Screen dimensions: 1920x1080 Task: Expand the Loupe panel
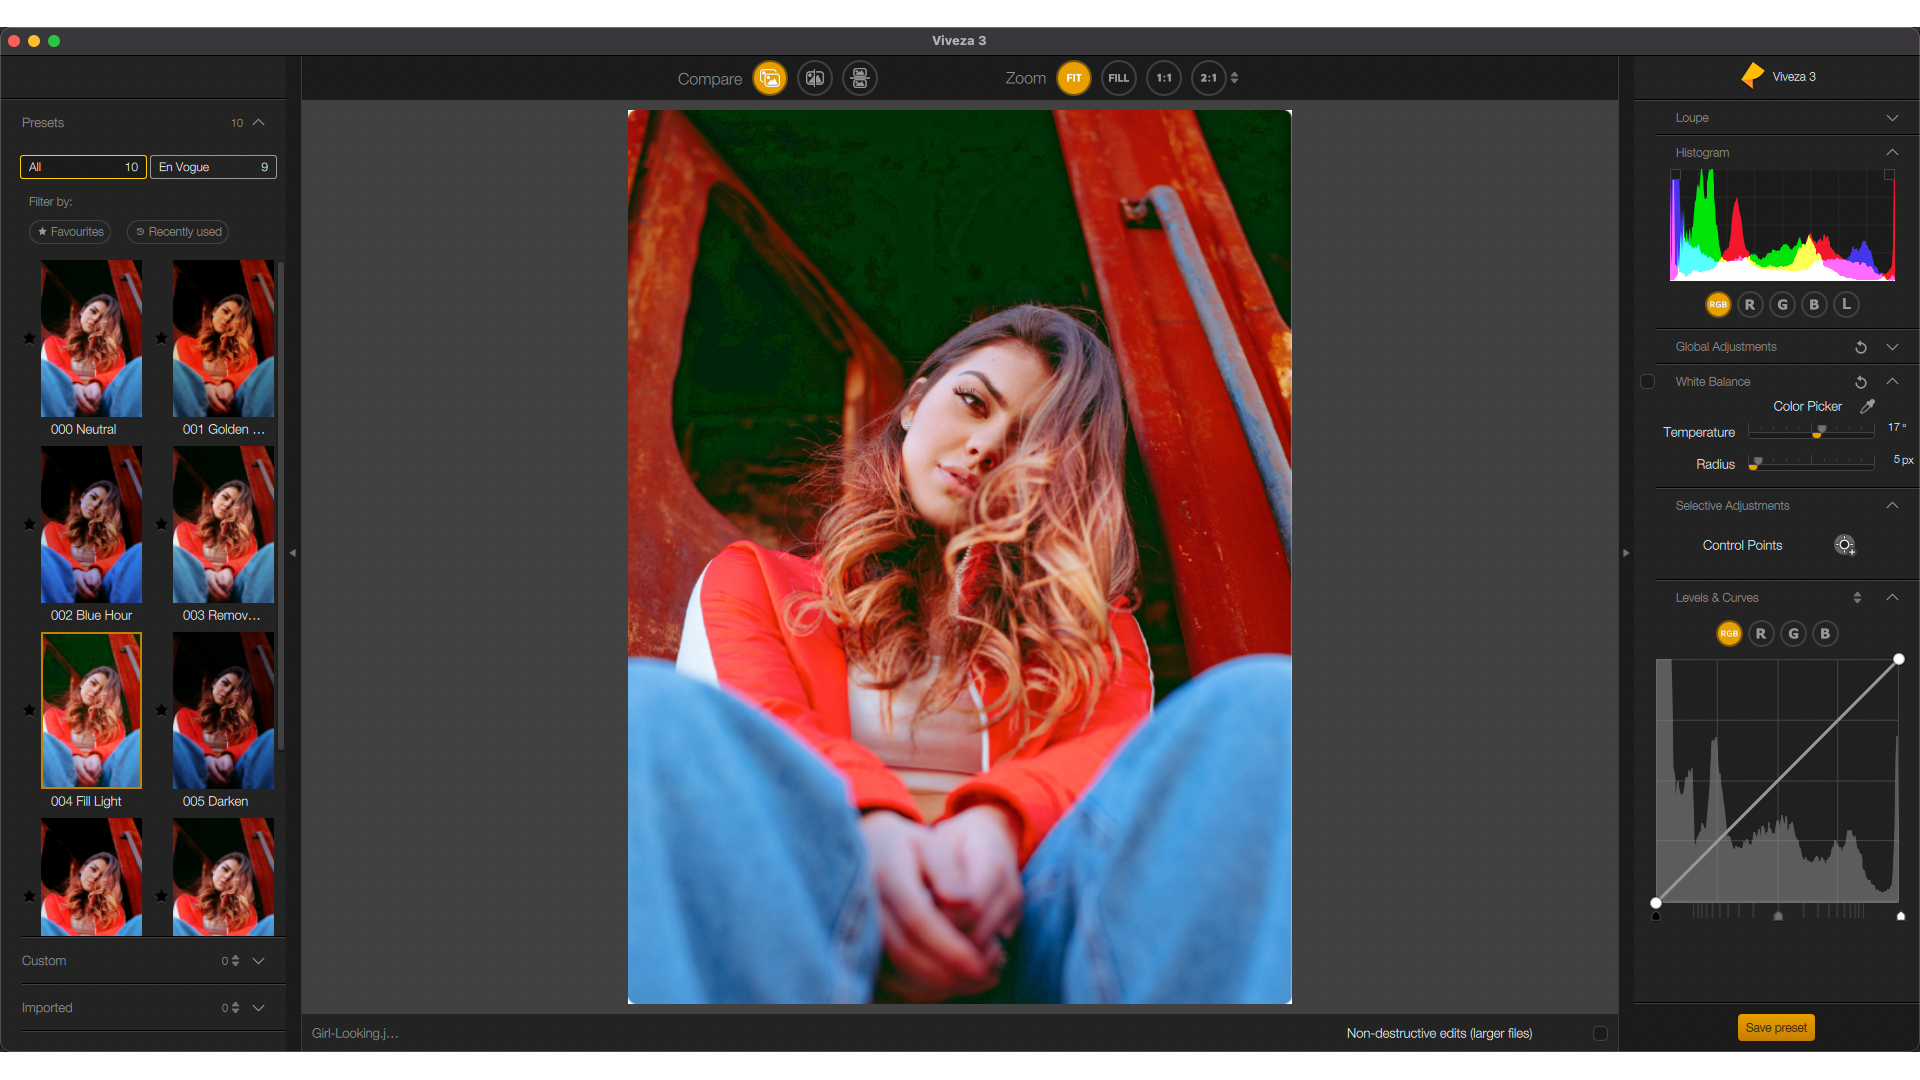(x=1892, y=118)
